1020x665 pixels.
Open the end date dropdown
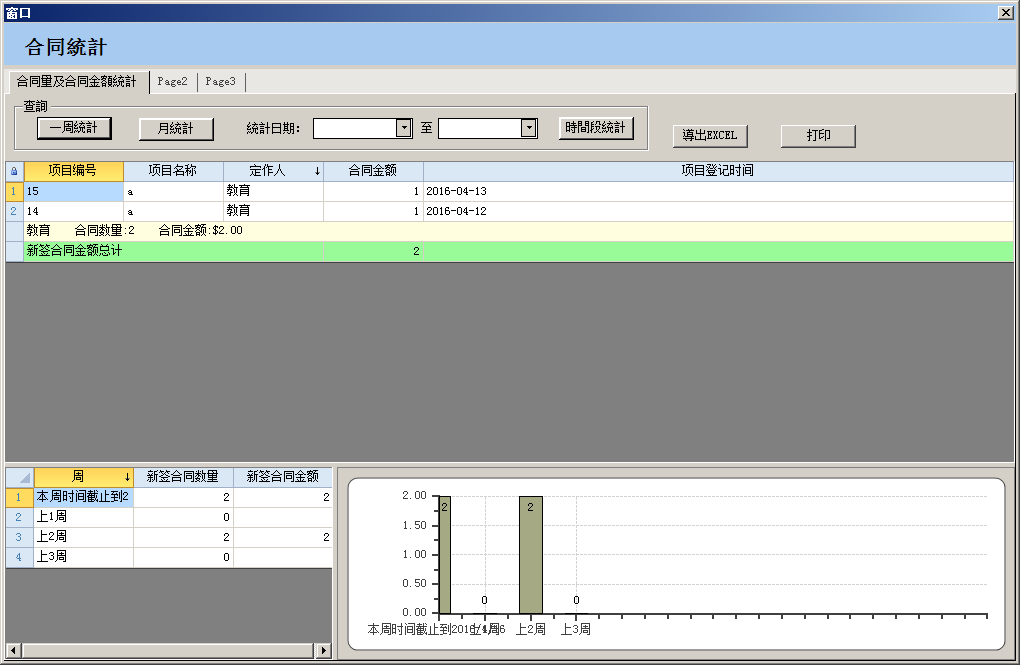pos(529,128)
